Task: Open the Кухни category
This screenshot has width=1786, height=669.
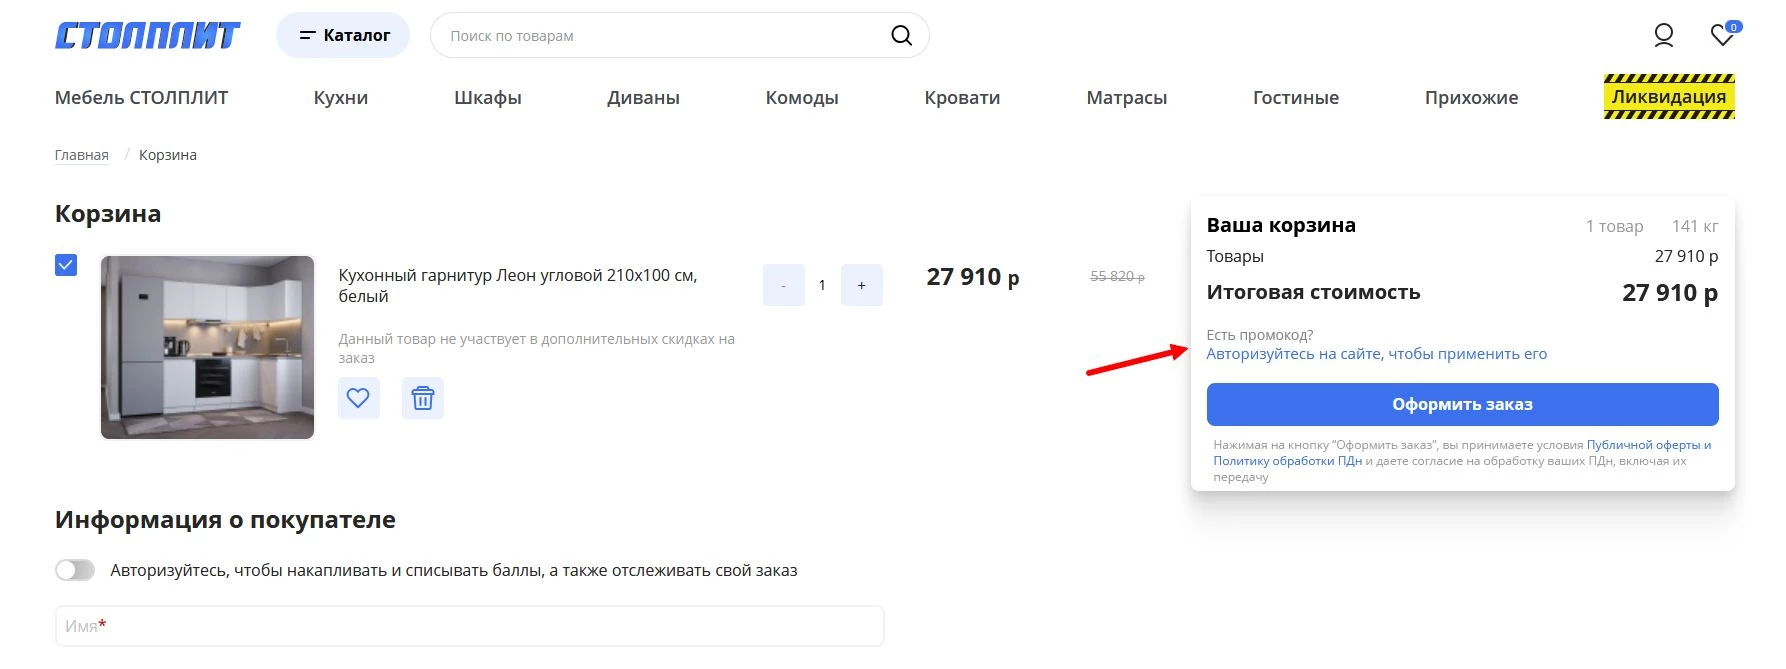Action: pyautogui.click(x=340, y=98)
